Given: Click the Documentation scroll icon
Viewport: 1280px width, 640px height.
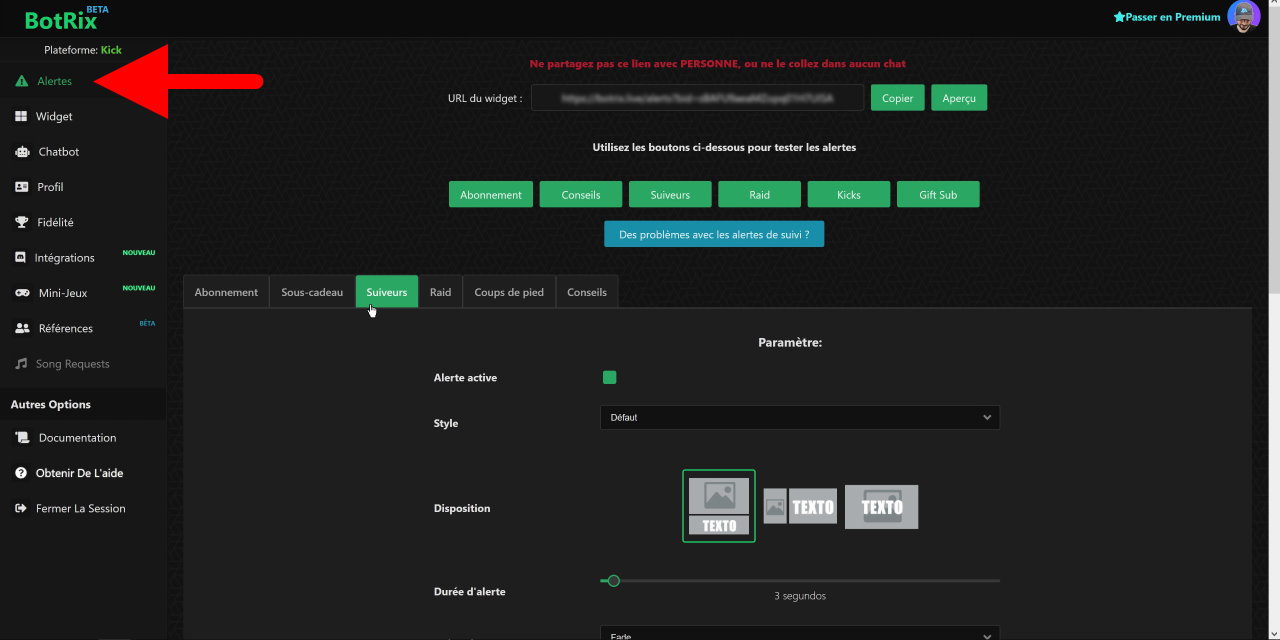Looking at the screenshot, I should (22, 438).
